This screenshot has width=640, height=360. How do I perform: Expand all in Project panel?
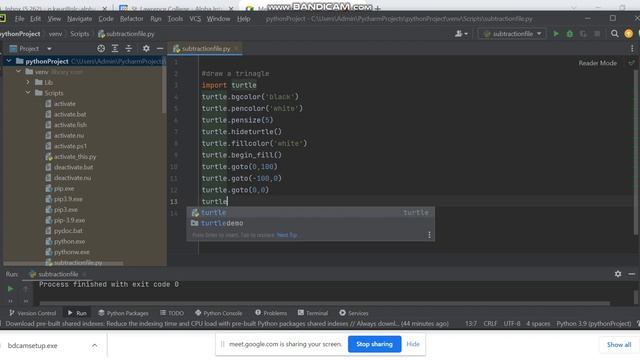pyautogui.click(x=115, y=49)
